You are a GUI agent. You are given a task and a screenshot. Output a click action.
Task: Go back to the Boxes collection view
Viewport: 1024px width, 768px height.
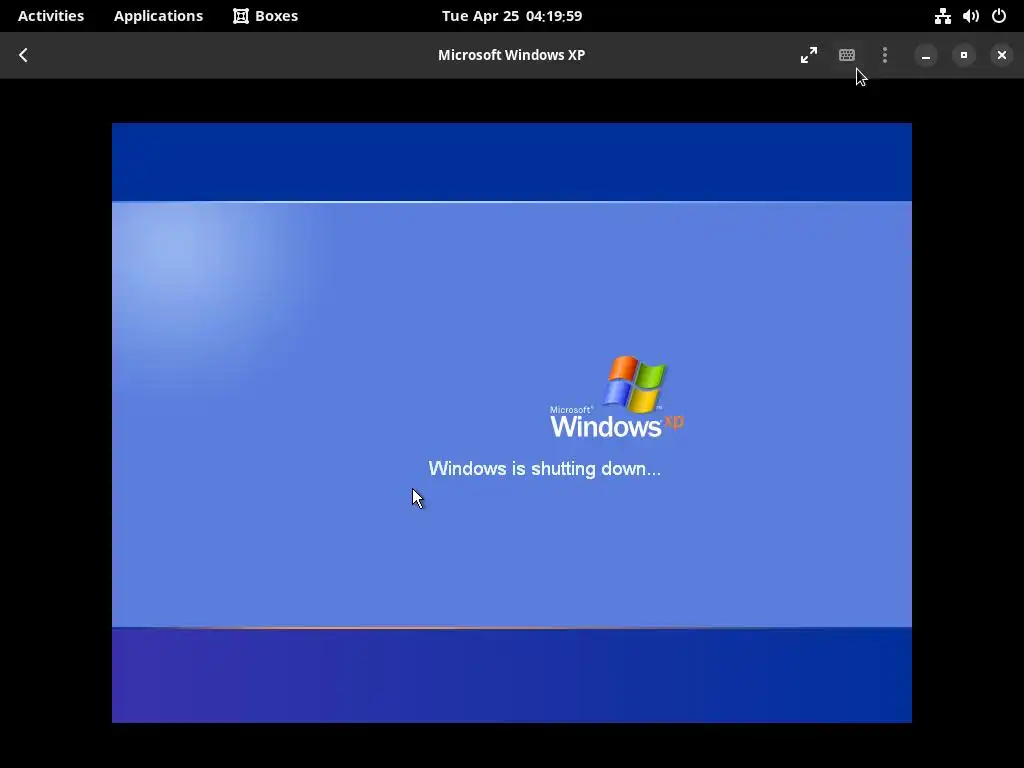pos(24,55)
